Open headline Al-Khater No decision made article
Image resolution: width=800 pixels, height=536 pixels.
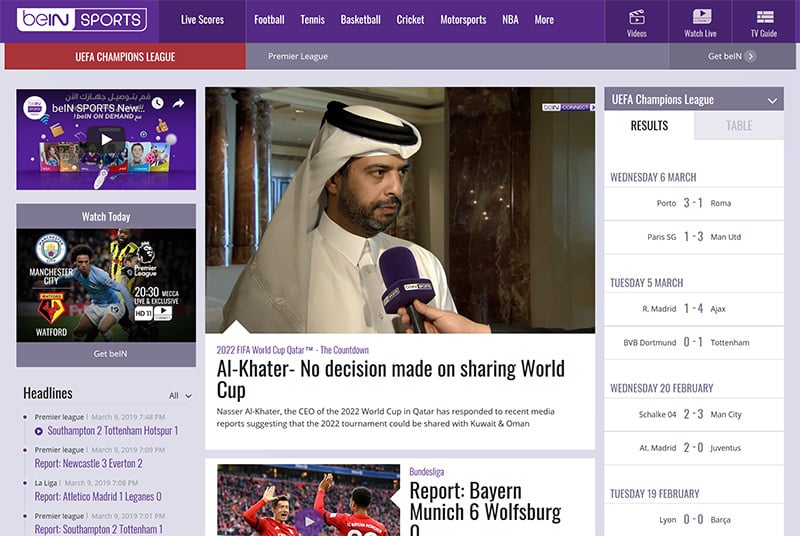[x=390, y=379]
